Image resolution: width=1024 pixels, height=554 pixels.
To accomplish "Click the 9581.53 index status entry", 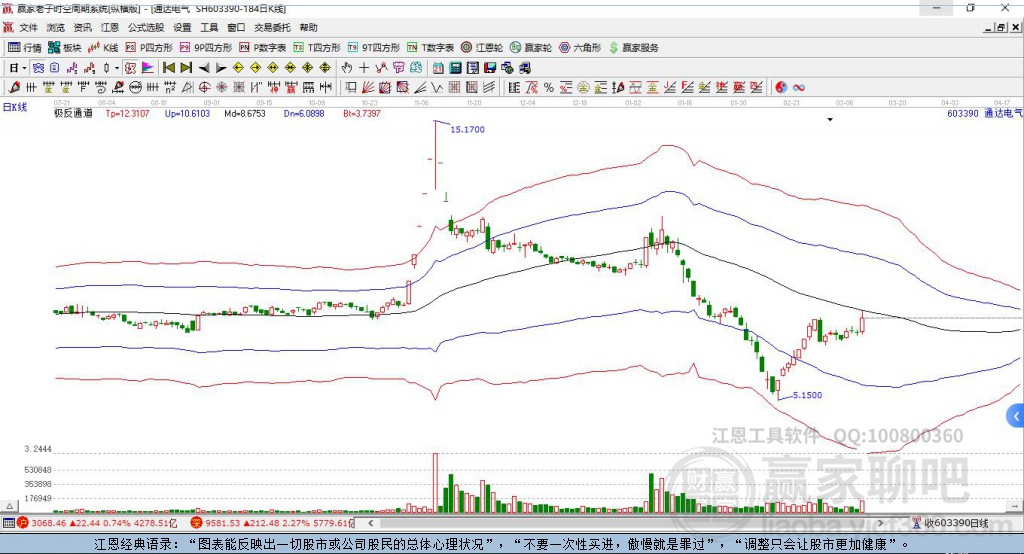I will (271, 523).
